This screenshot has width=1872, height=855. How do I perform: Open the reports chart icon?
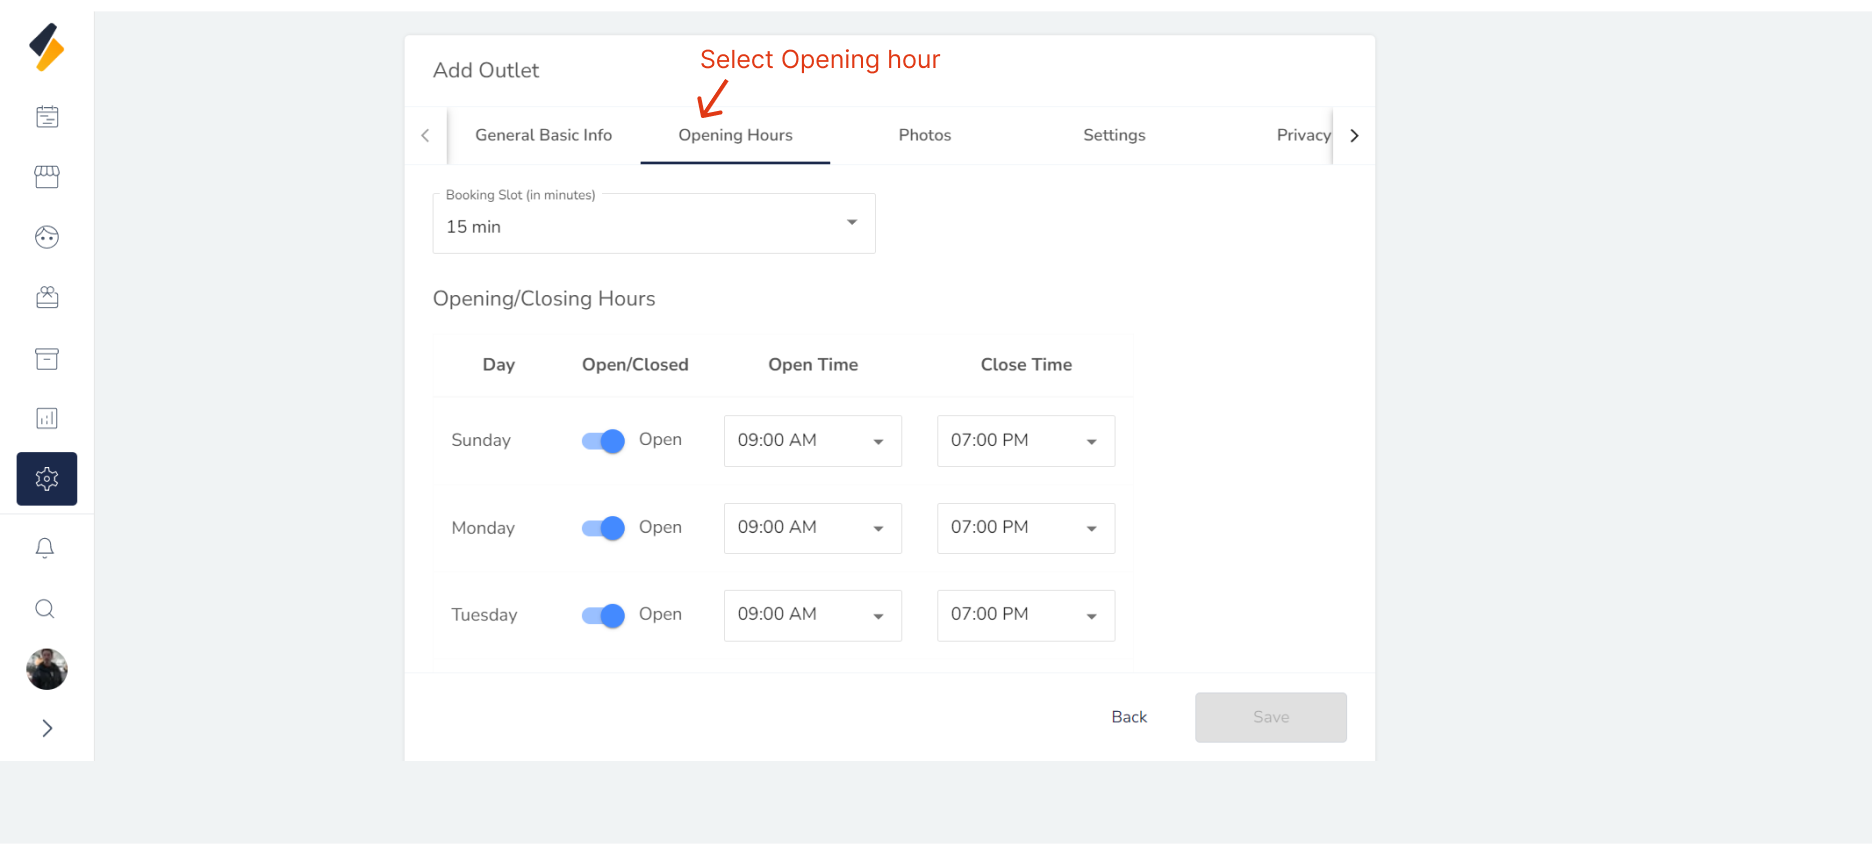pos(47,418)
